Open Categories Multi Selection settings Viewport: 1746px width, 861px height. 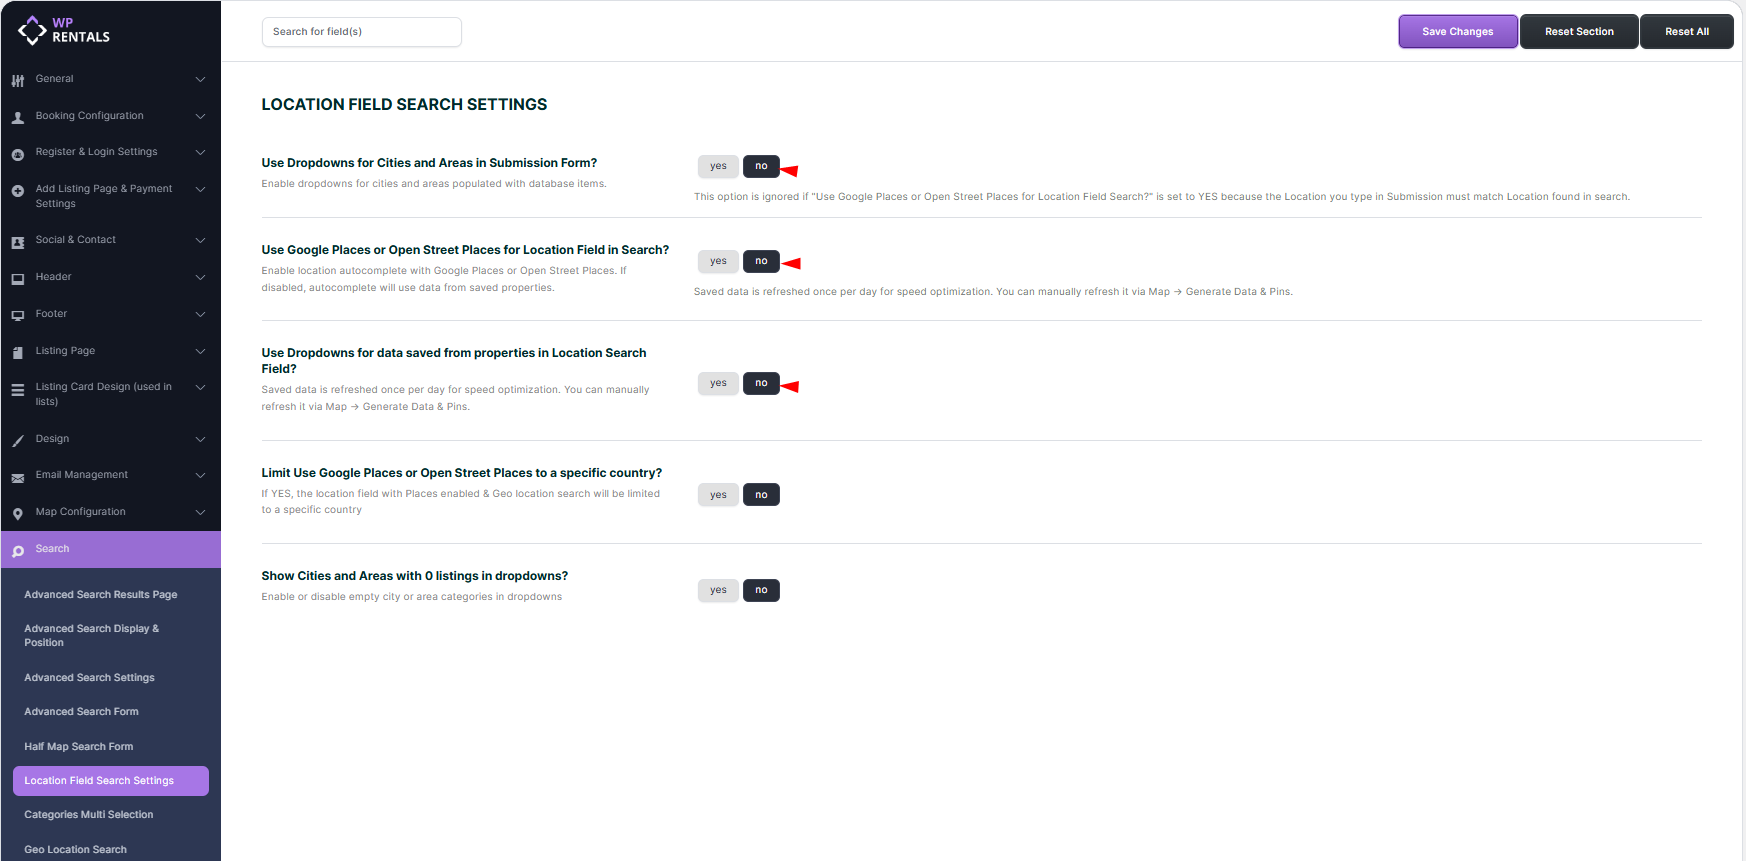(x=89, y=815)
